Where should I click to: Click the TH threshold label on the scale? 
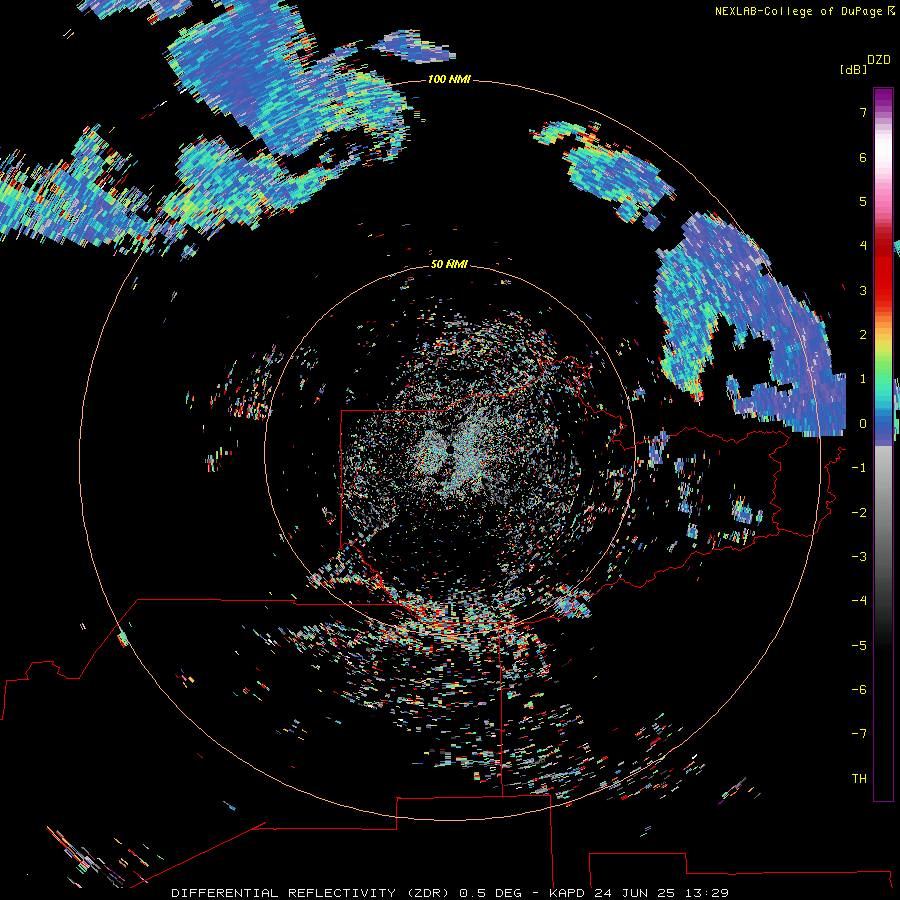[859, 779]
